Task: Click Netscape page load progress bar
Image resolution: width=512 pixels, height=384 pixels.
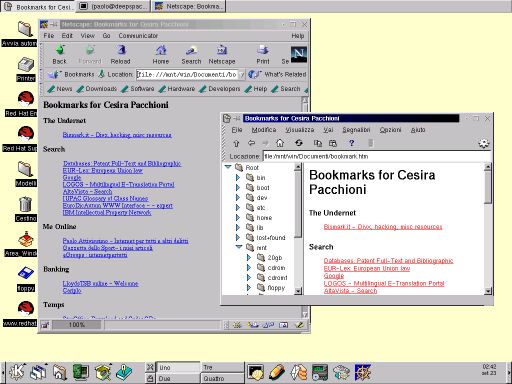Action: 77,325
